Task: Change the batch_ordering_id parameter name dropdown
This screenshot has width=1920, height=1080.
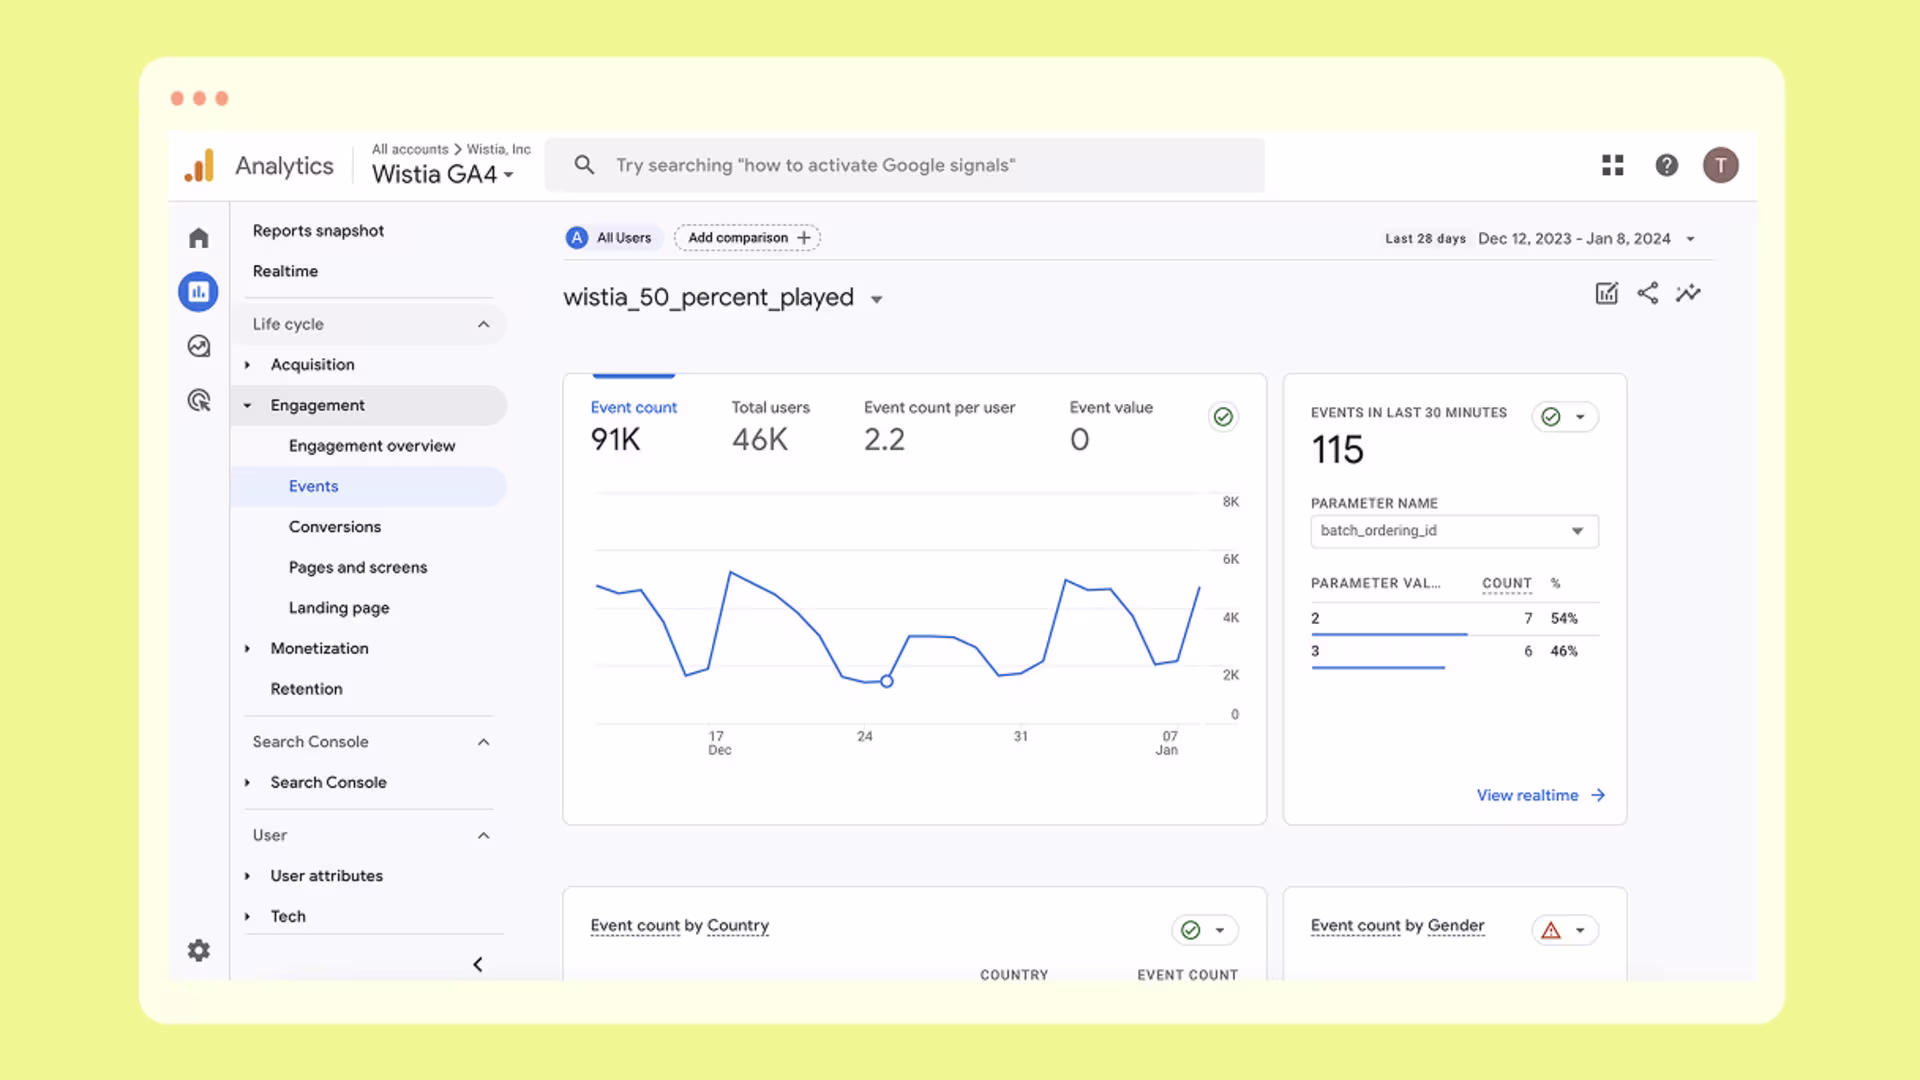Action: coord(1453,531)
